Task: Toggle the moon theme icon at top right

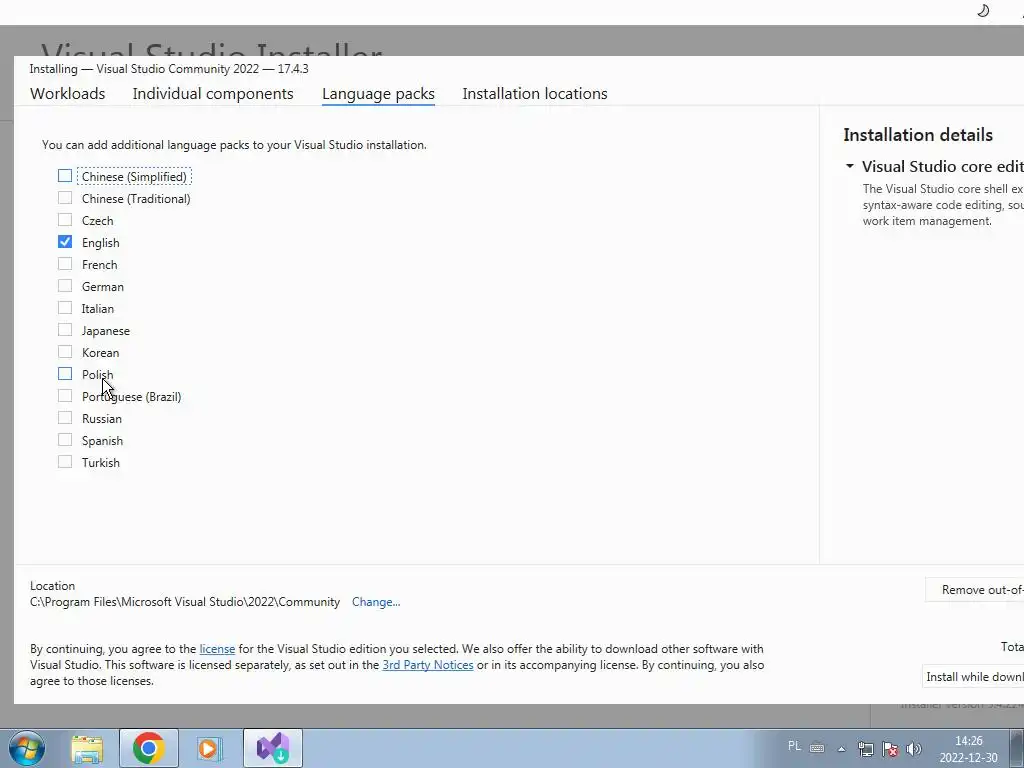Action: [983, 10]
